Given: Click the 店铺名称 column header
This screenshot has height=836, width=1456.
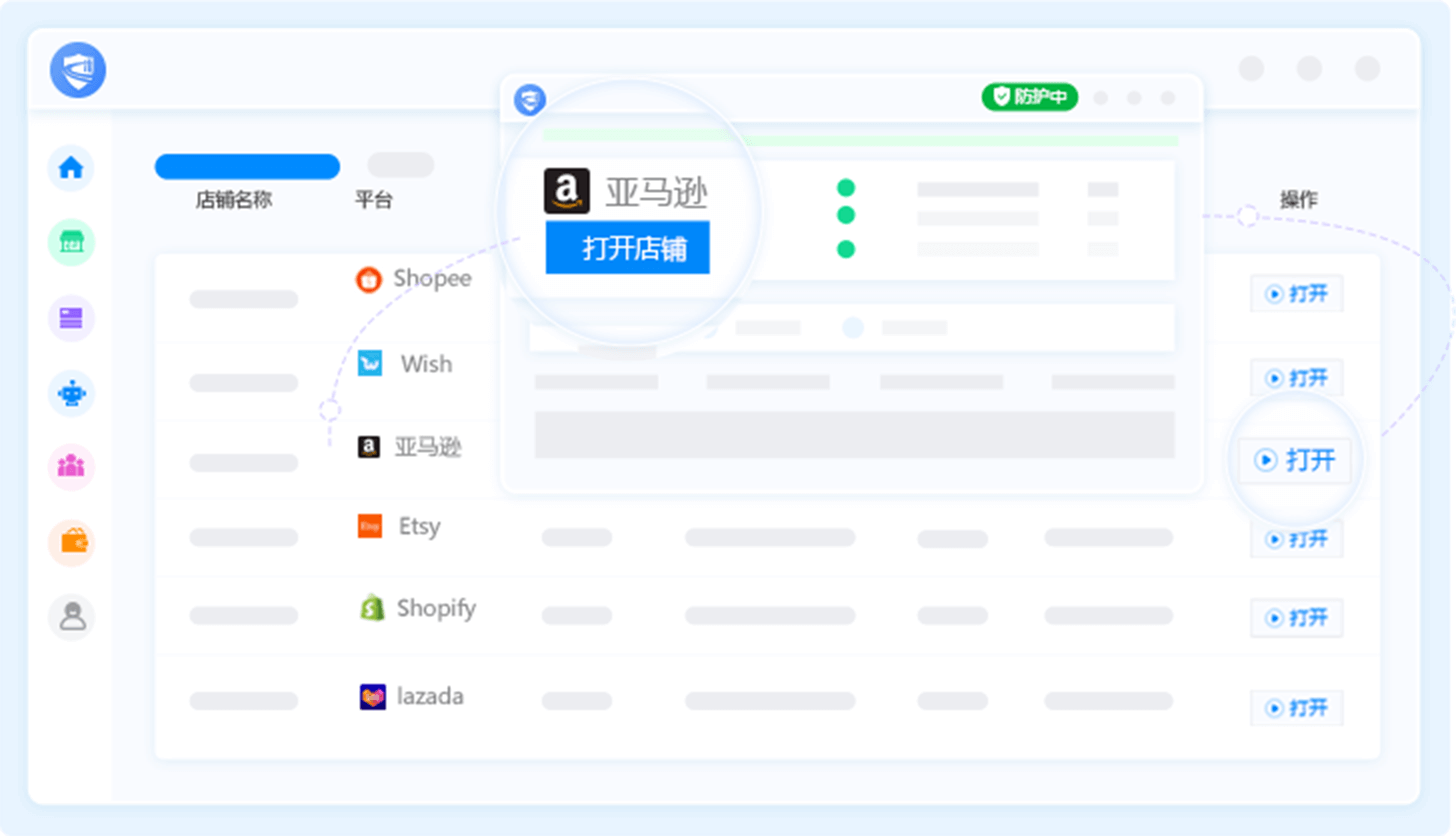Looking at the screenshot, I should tap(233, 200).
